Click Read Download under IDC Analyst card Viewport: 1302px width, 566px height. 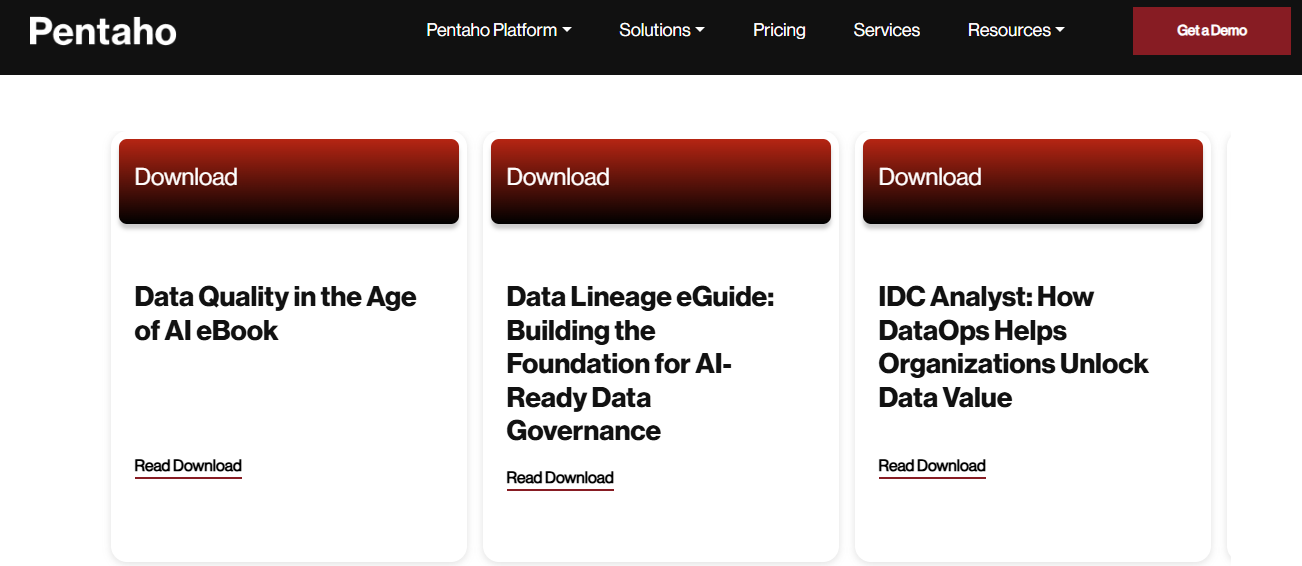pos(932,466)
